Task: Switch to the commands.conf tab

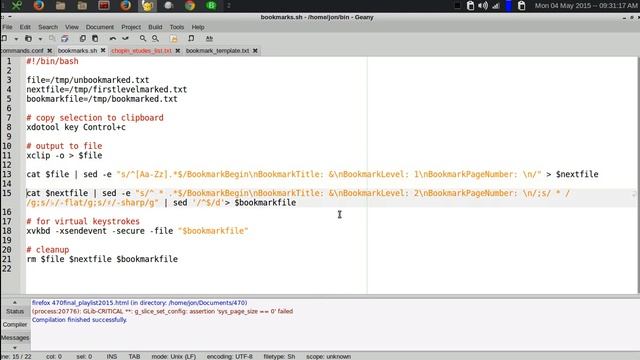Action: (x=22, y=51)
